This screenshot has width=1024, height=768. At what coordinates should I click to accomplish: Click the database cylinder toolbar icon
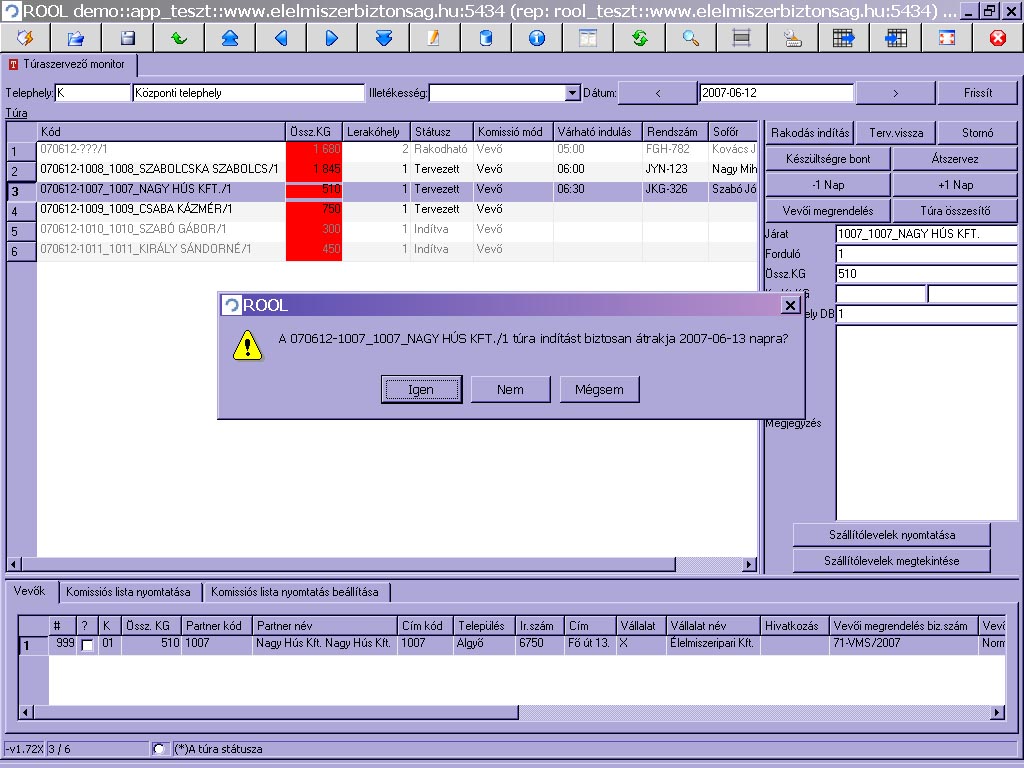point(486,38)
